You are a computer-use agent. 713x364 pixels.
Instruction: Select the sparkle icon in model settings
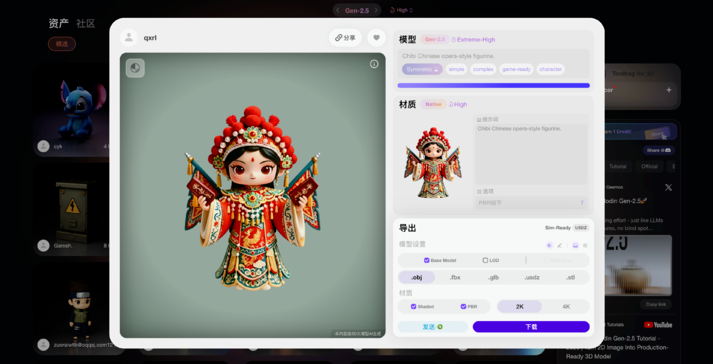(x=549, y=245)
